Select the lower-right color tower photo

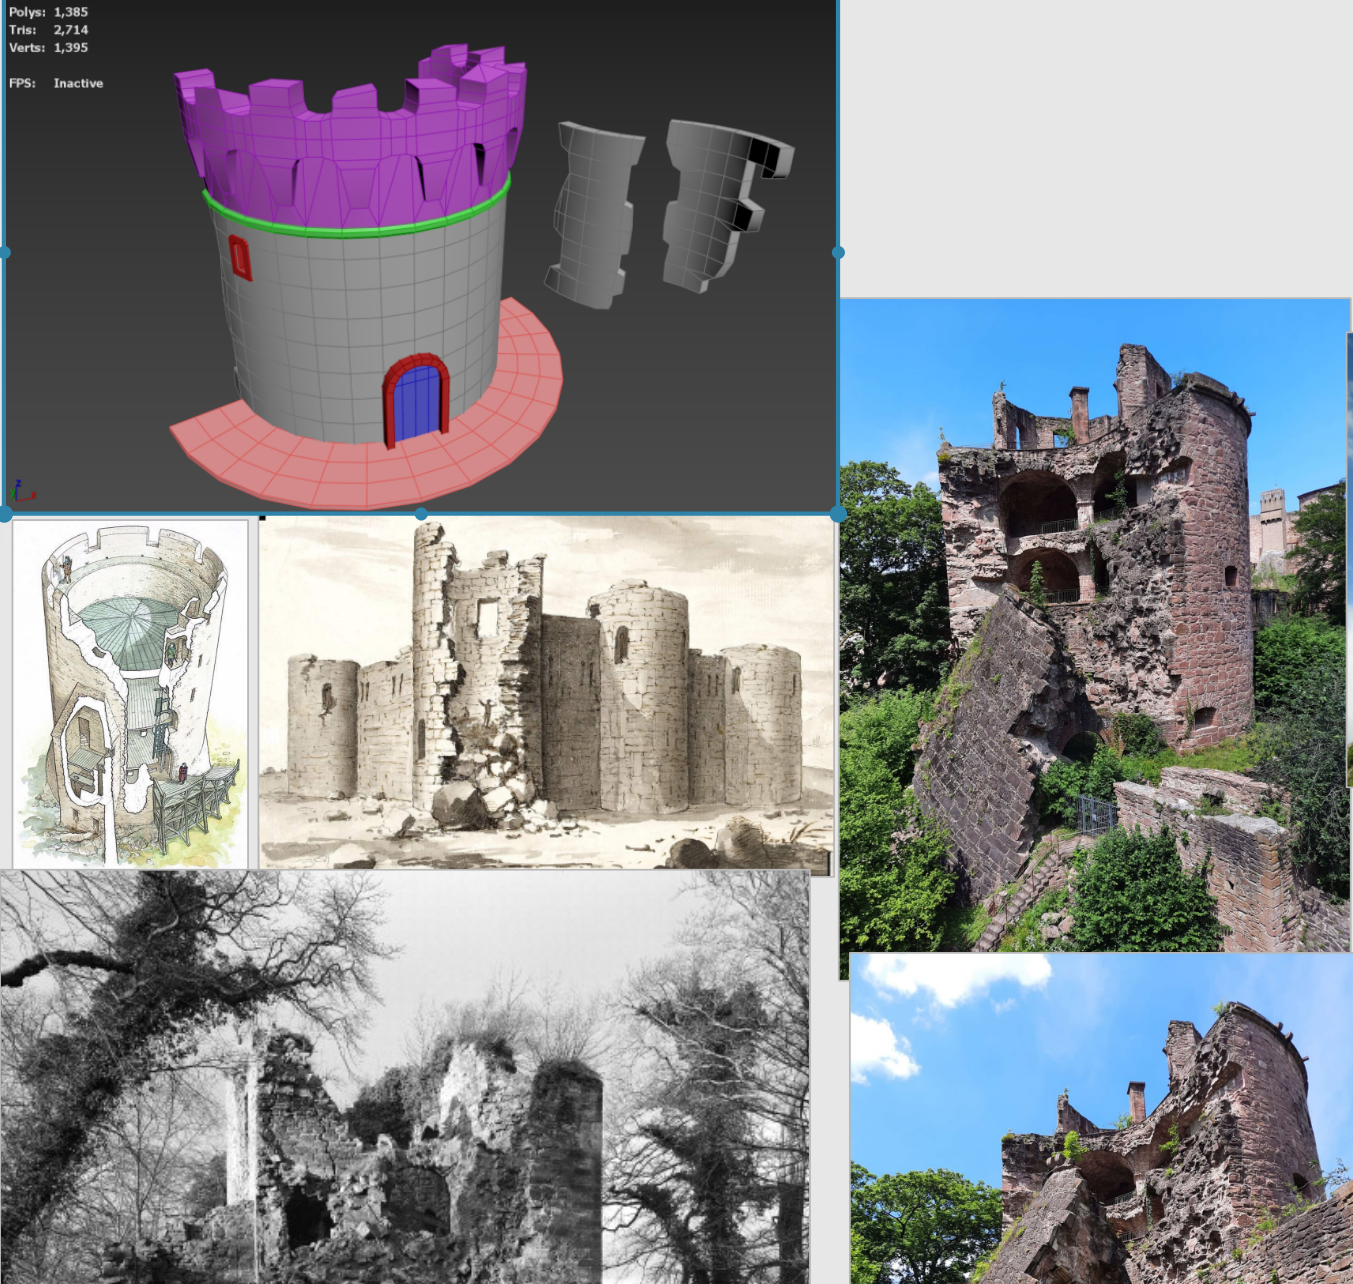coord(1101,1118)
